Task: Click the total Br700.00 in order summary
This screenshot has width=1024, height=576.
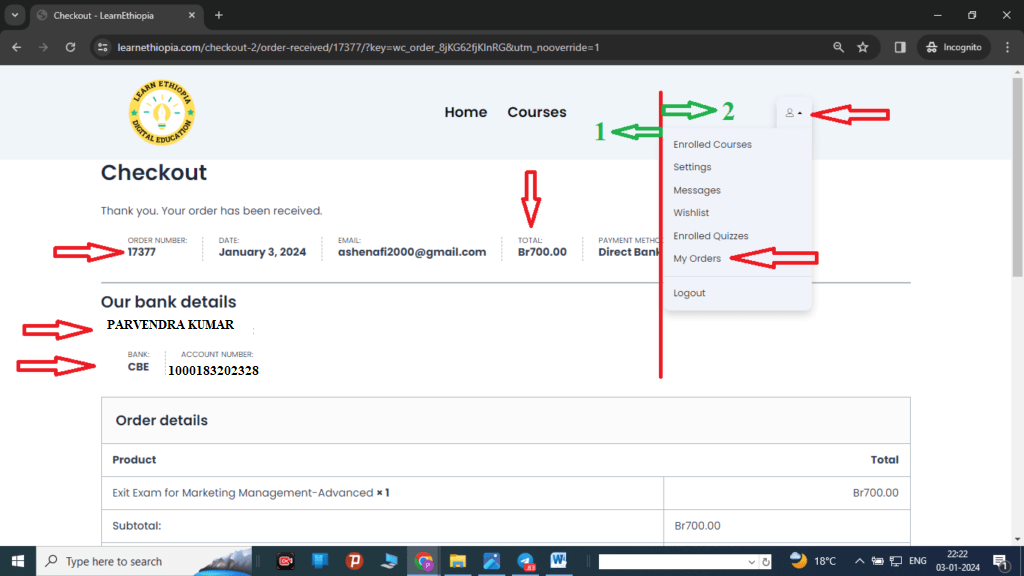Action: tap(542, 252)
